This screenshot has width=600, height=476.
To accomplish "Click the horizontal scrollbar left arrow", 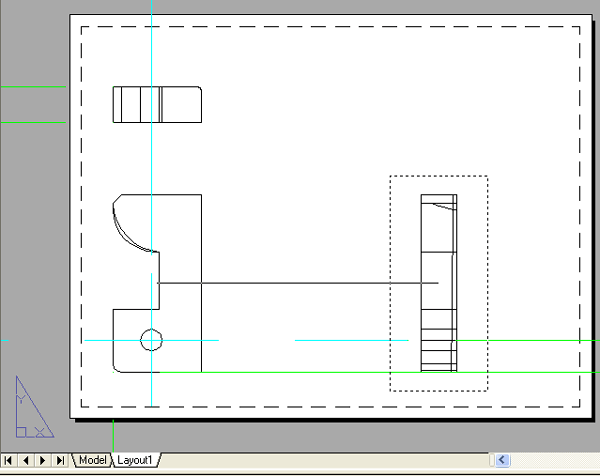I will coord(502,460).
